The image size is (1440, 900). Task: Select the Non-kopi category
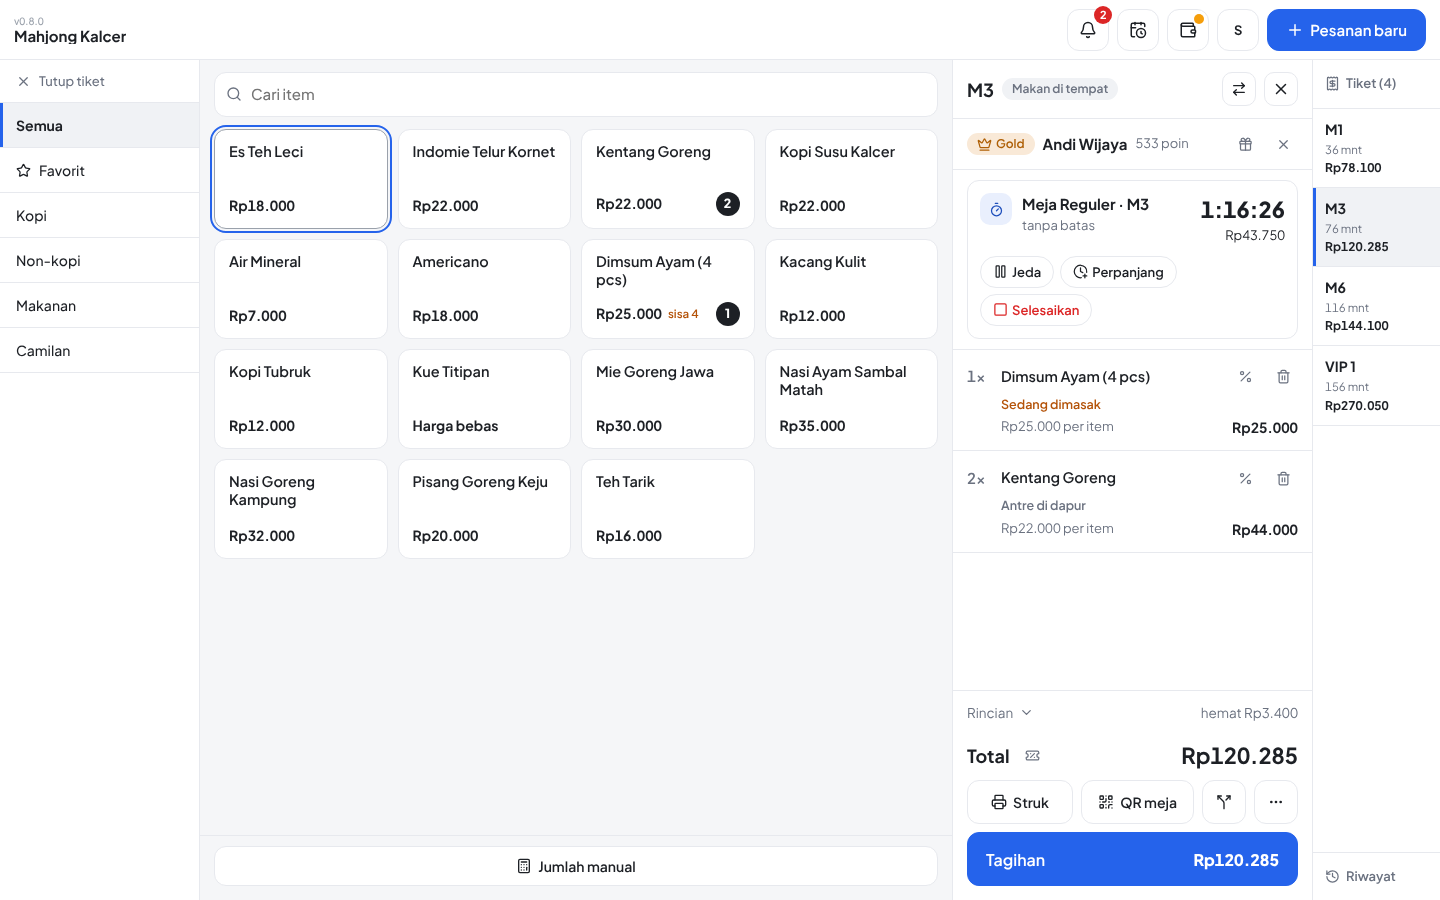100,260
